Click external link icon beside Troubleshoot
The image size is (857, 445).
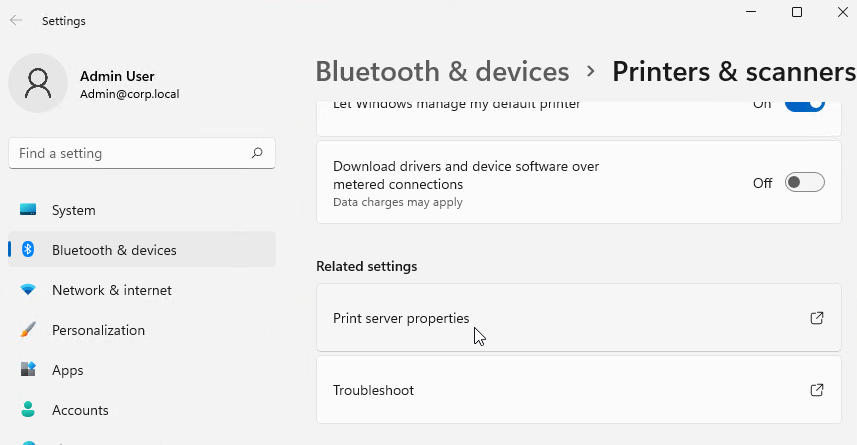817,390
